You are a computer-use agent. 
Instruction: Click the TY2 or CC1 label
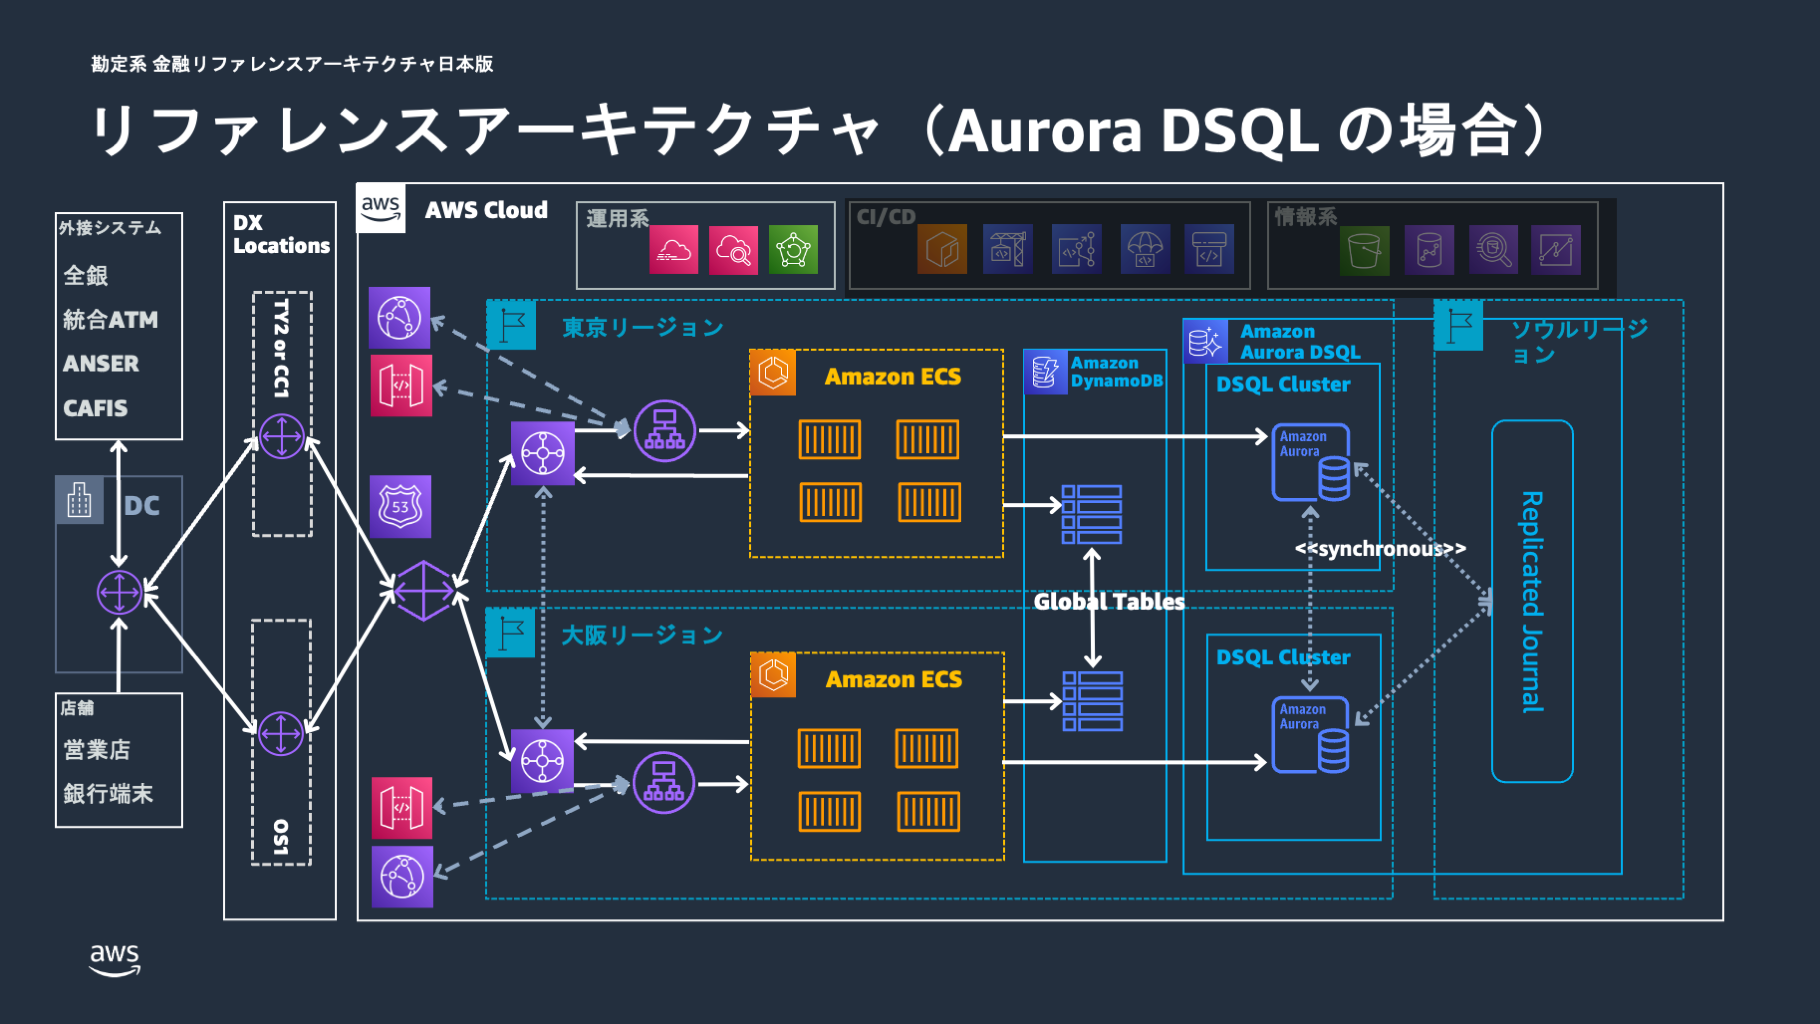pyautogui.click(x=281, y=348)
